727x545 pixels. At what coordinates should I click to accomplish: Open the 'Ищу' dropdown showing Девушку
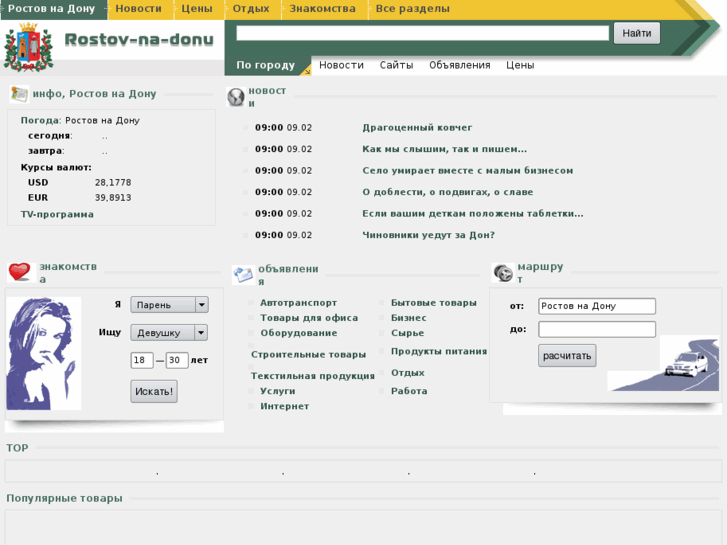point(169,333)
